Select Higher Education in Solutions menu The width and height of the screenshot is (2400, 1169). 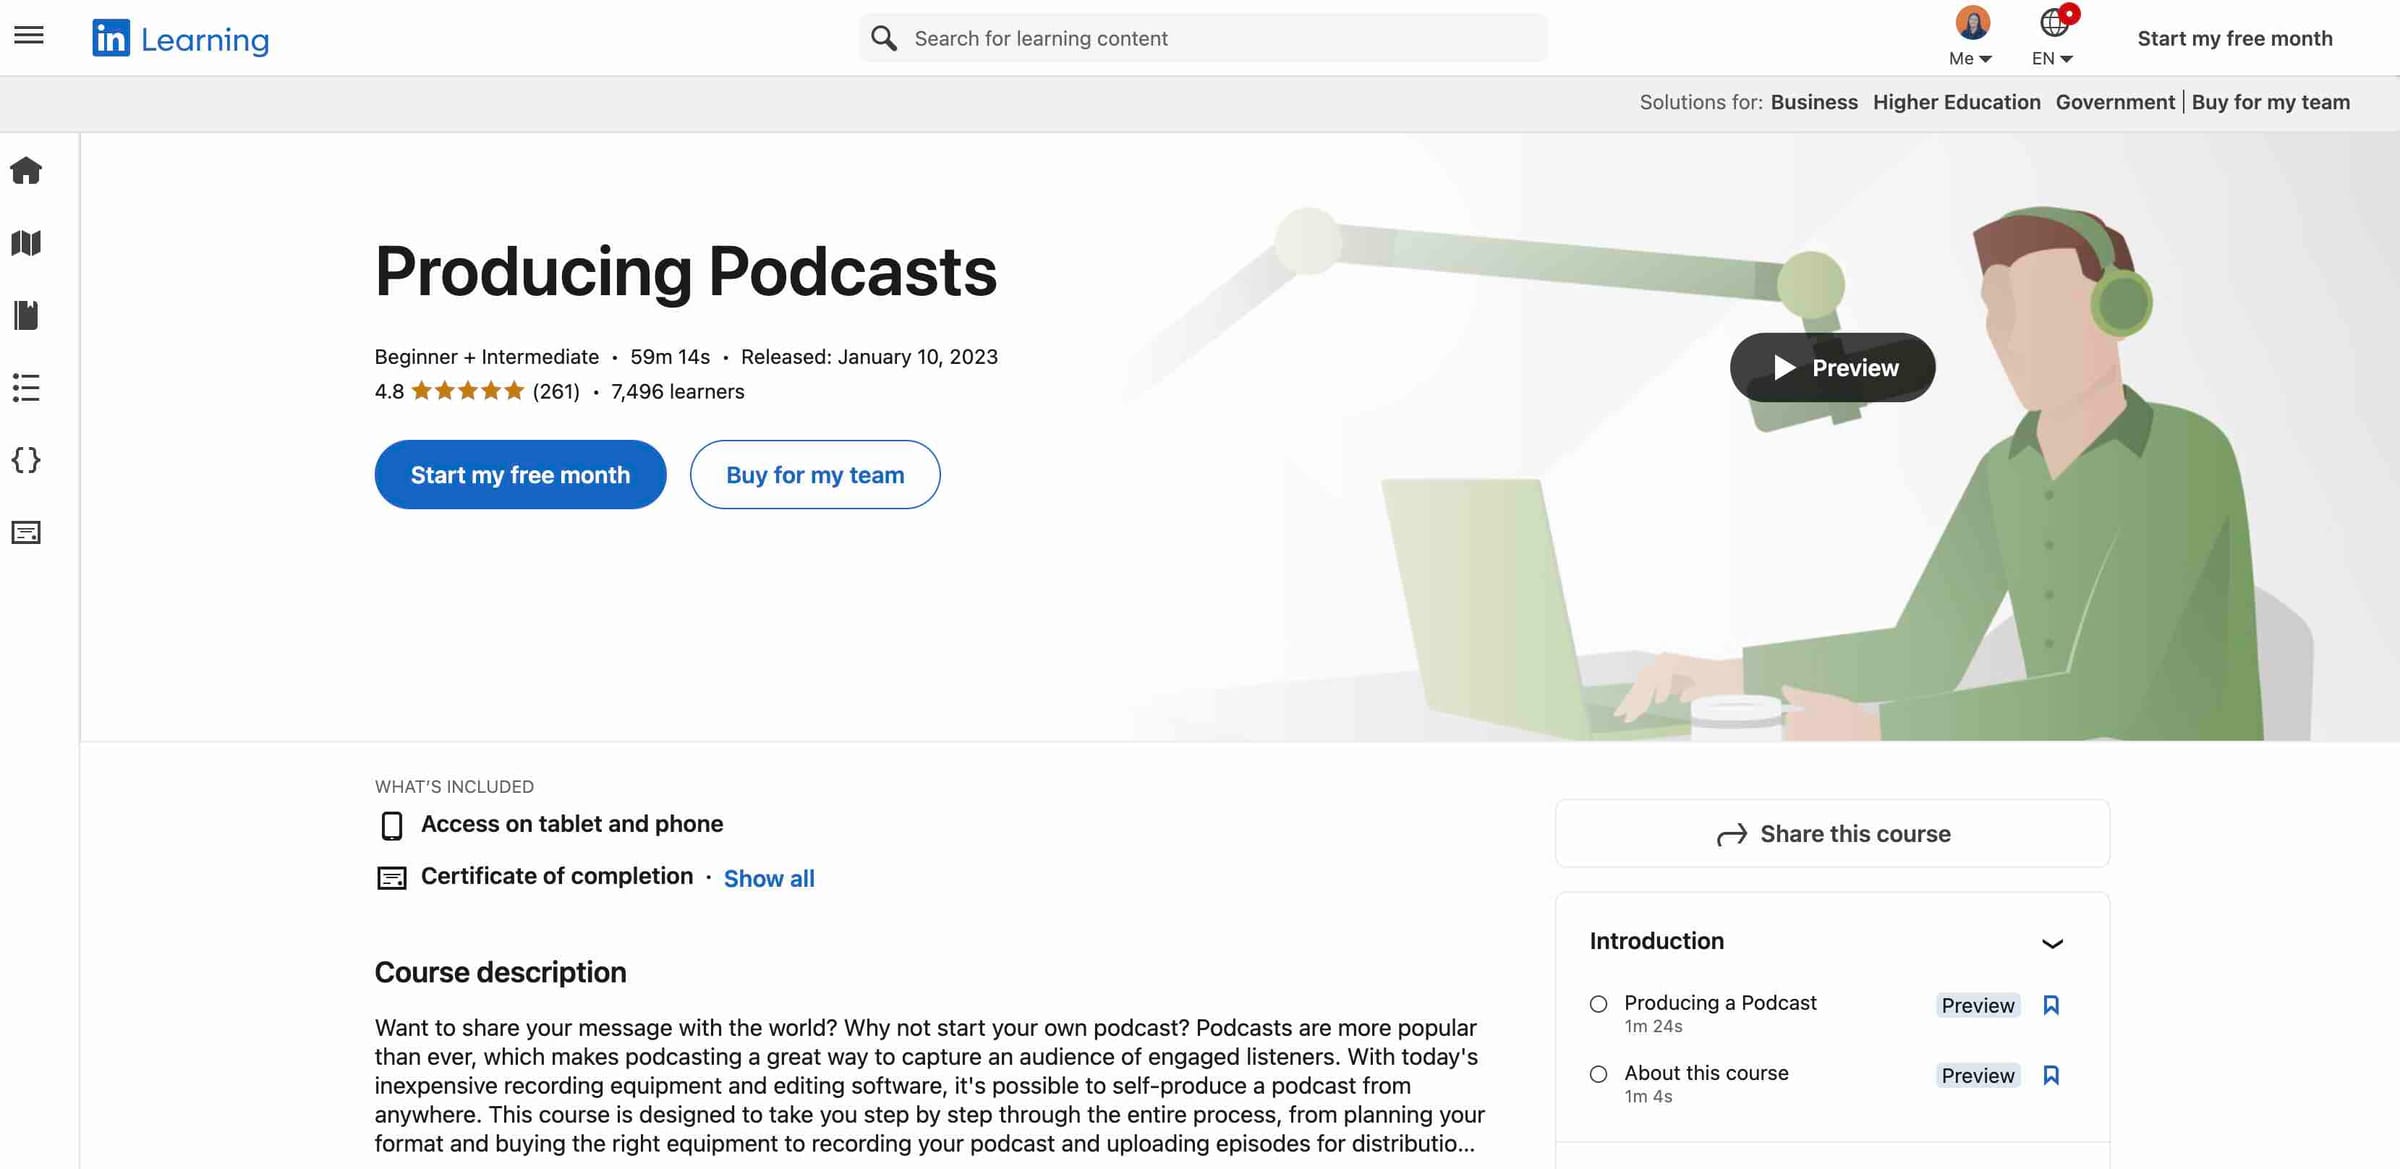[x=1956, y=102]
